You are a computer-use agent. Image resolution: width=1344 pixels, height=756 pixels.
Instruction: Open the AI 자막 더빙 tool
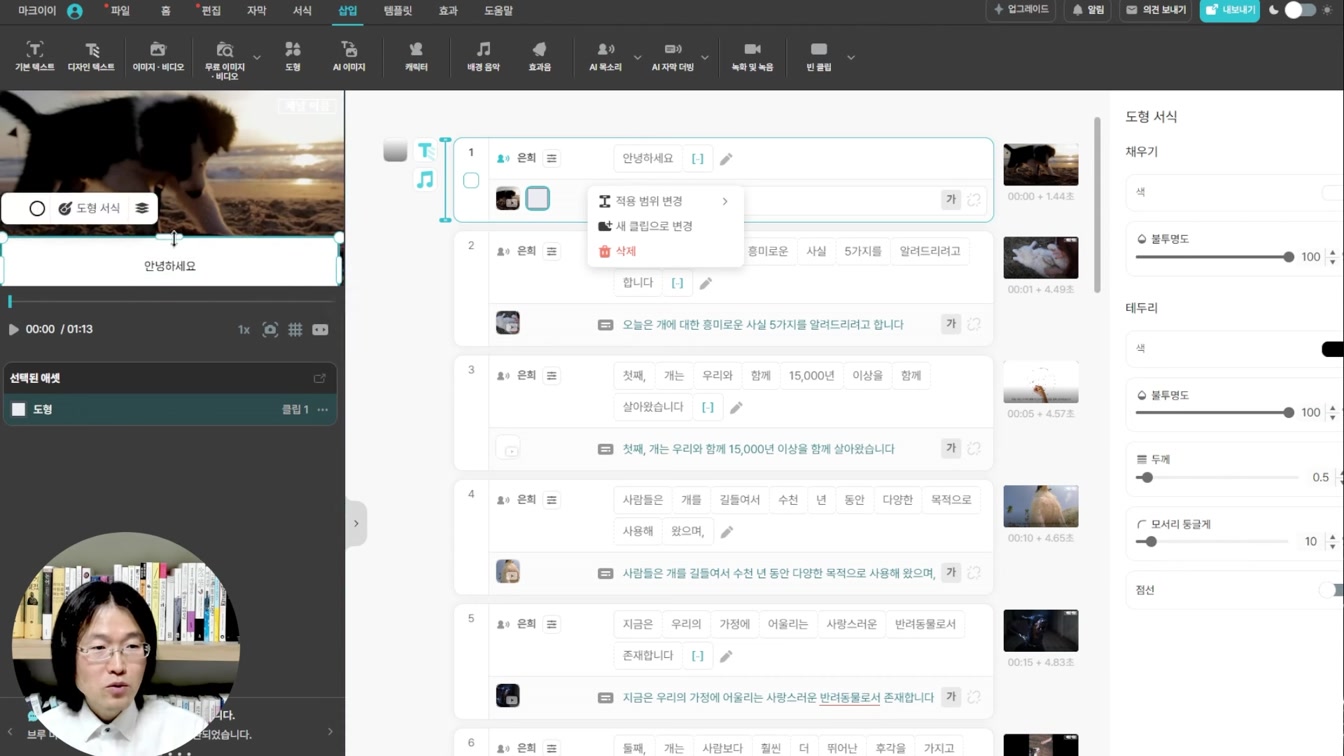(673, 57)
